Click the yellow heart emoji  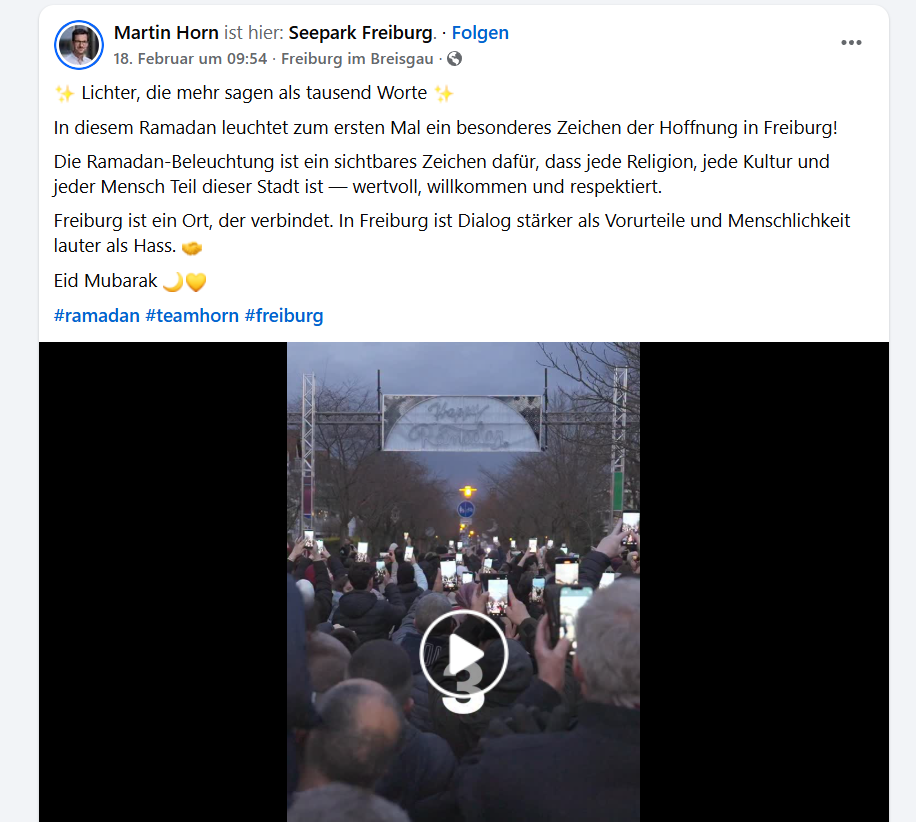coord(196,282)
